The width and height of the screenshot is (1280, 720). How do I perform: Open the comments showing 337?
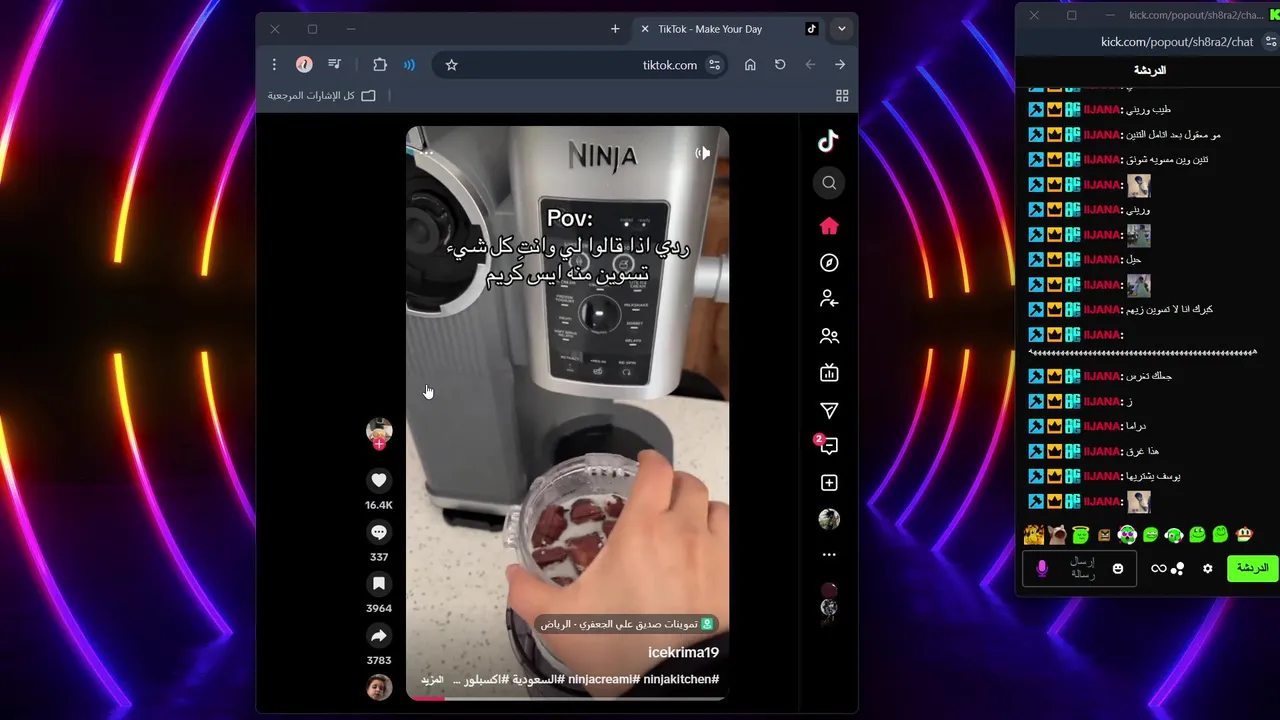(379, 532)
